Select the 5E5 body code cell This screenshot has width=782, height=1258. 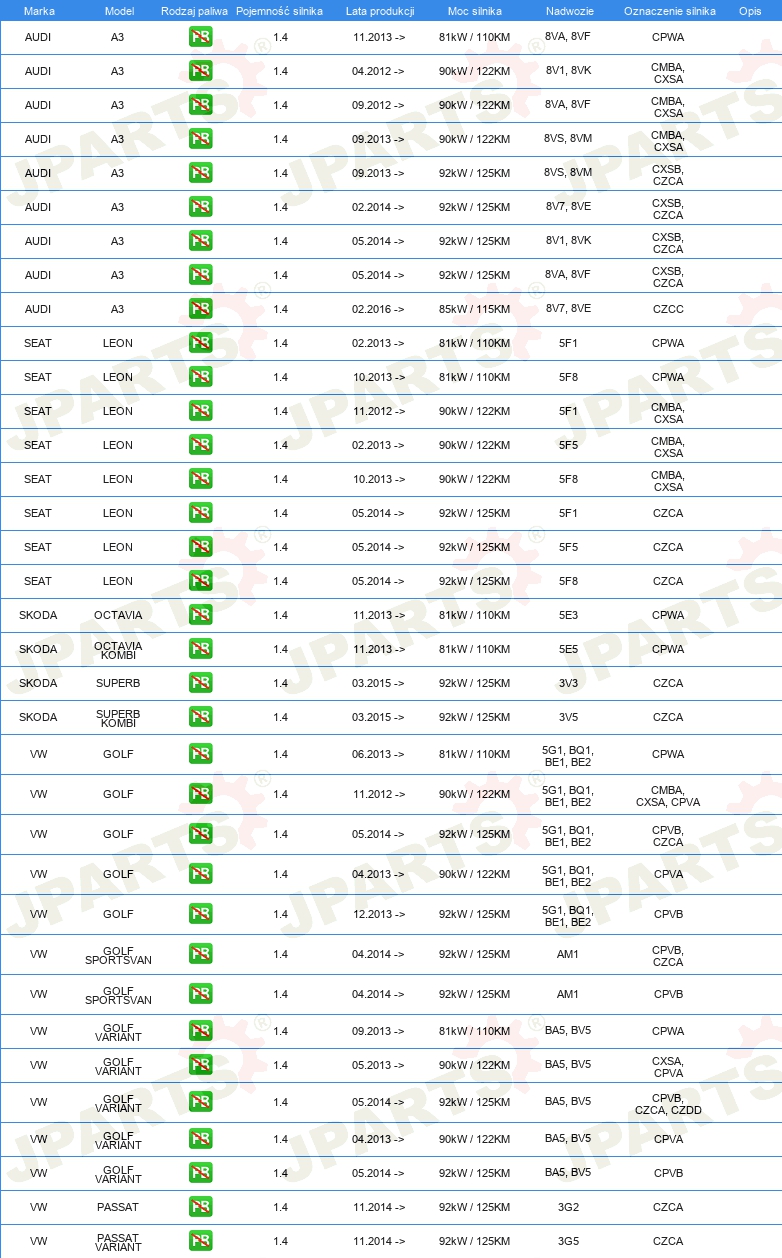pos(568,649)
